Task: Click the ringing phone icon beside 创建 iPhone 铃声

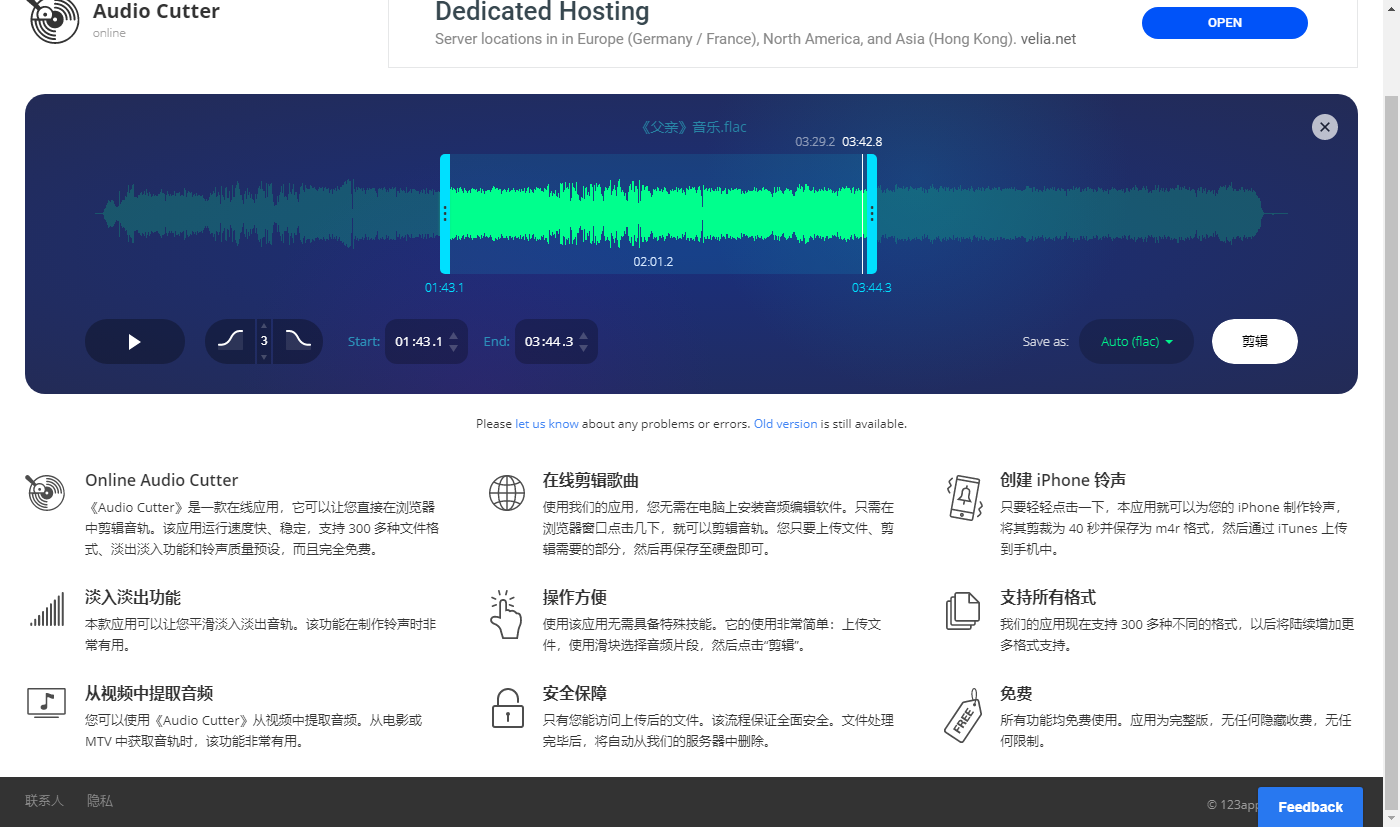Action: pos(964,497)
